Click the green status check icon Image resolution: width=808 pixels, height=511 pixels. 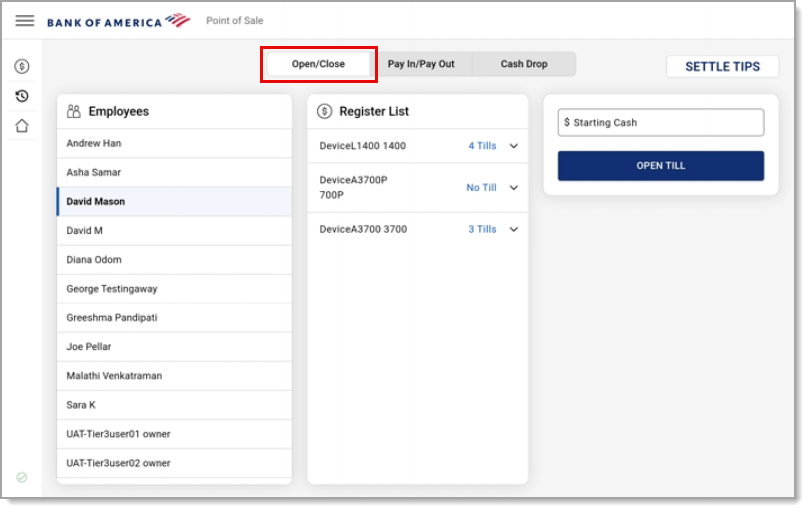click(x=22, y=478)
